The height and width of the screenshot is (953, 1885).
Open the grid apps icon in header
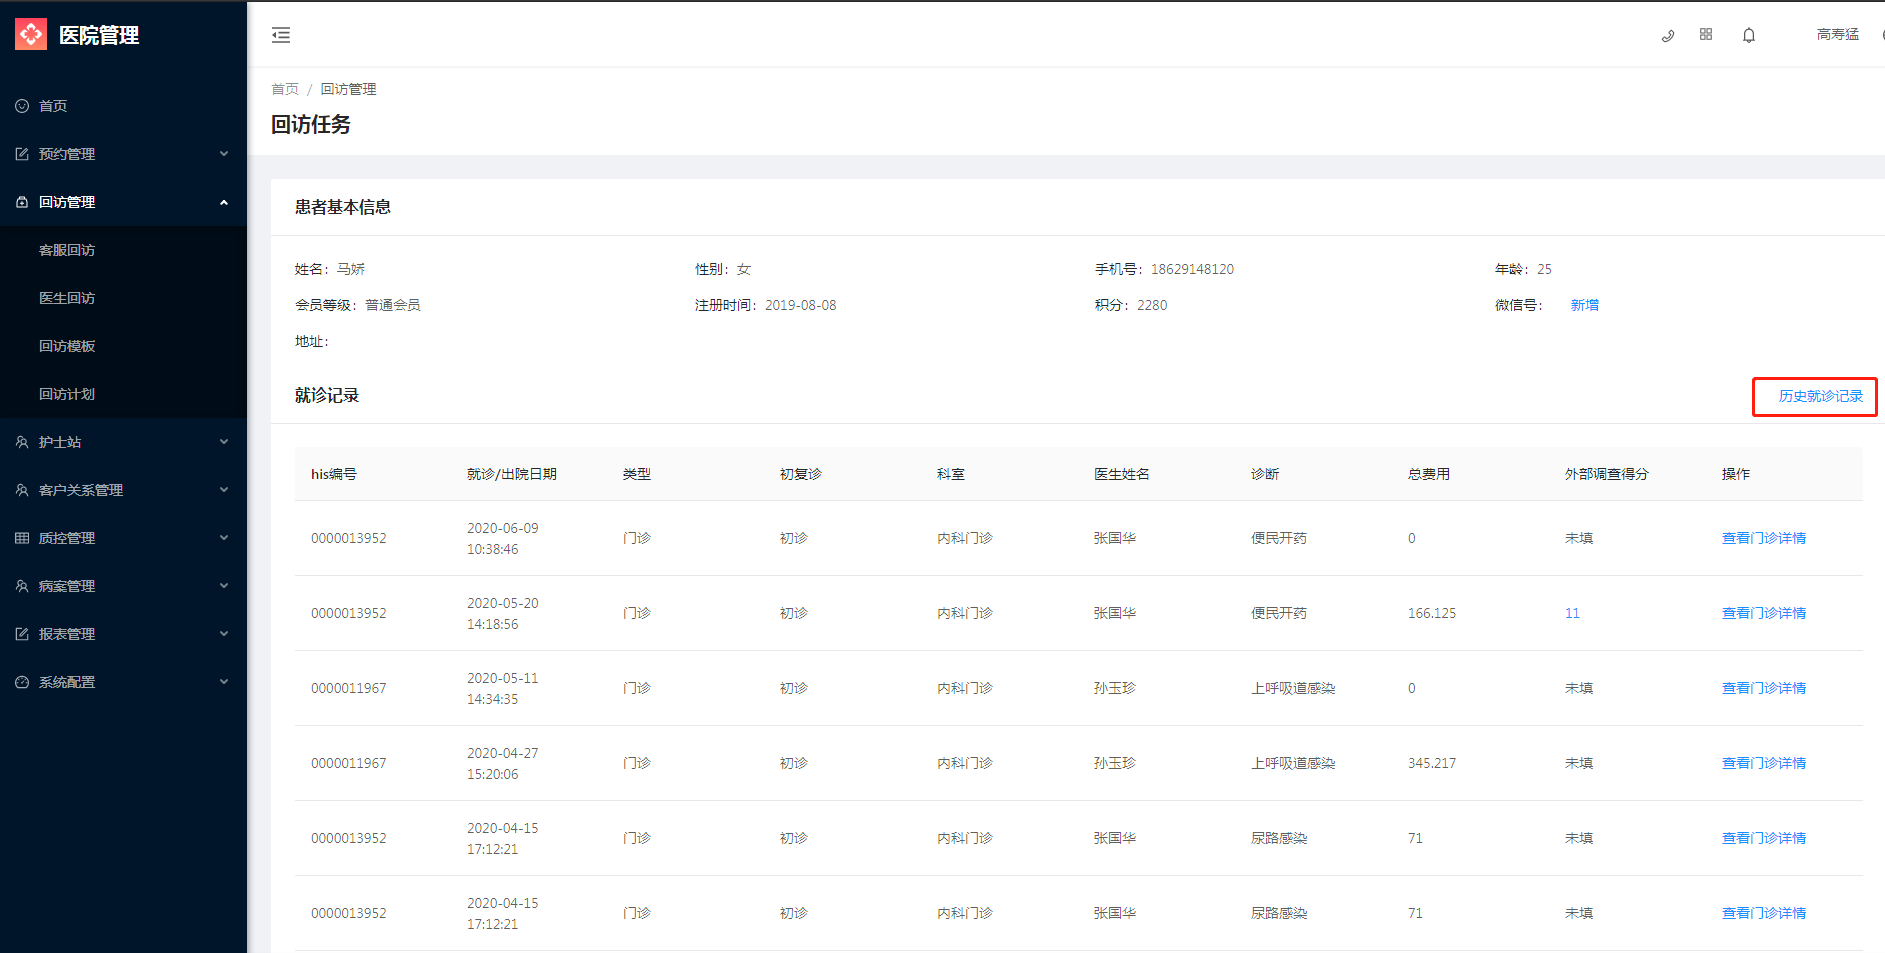click(x=1706, y=34)
